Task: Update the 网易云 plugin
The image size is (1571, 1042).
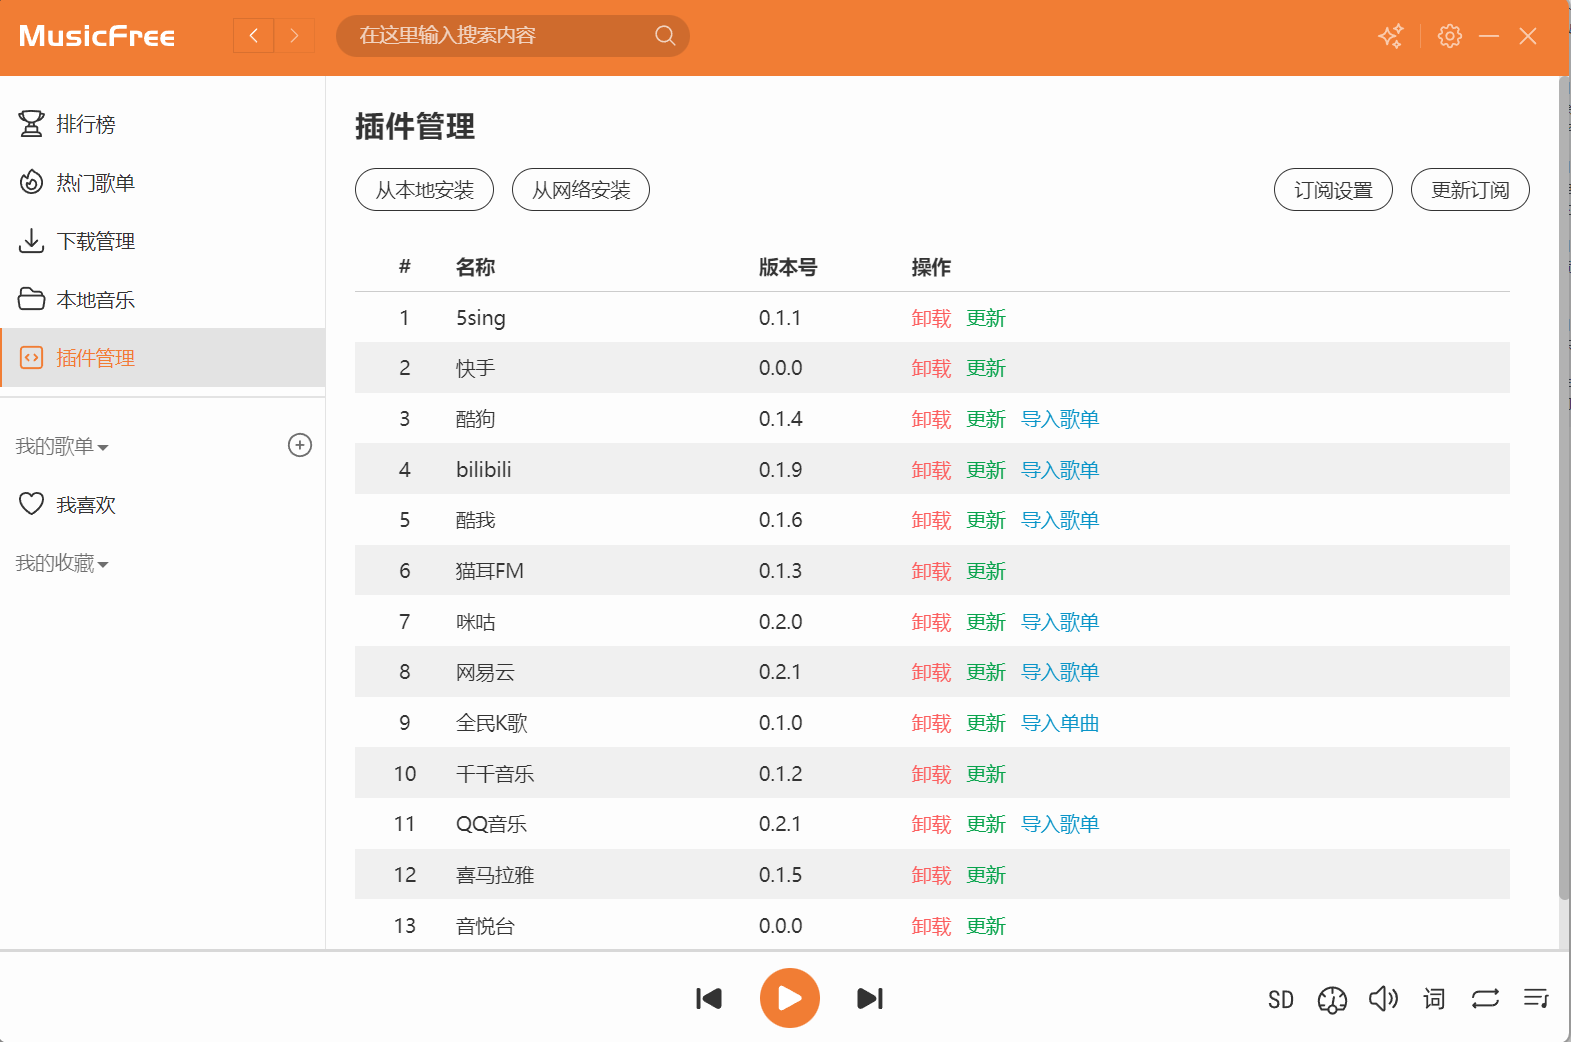Action: click(986, 672)
